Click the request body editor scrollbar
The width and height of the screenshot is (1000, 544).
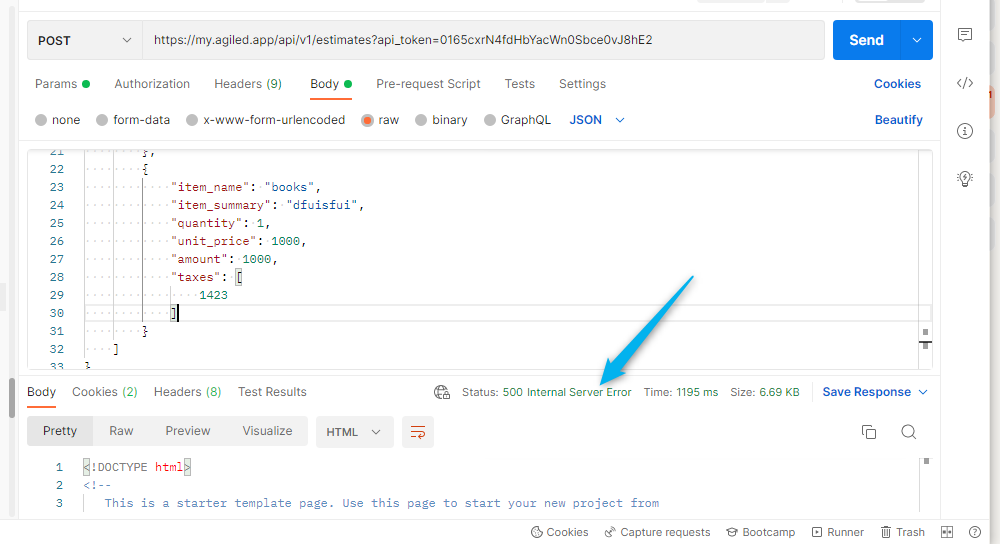[925, 260]
